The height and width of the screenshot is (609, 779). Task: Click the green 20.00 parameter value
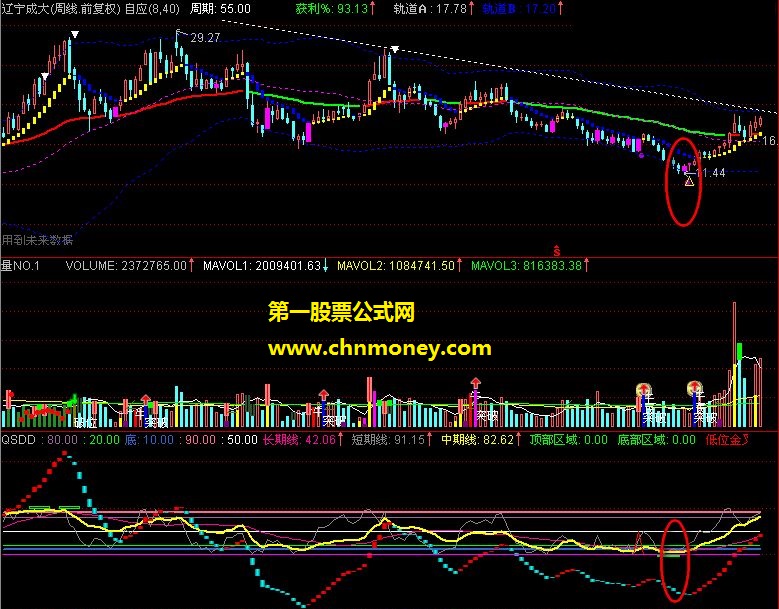tap(105, 440)
